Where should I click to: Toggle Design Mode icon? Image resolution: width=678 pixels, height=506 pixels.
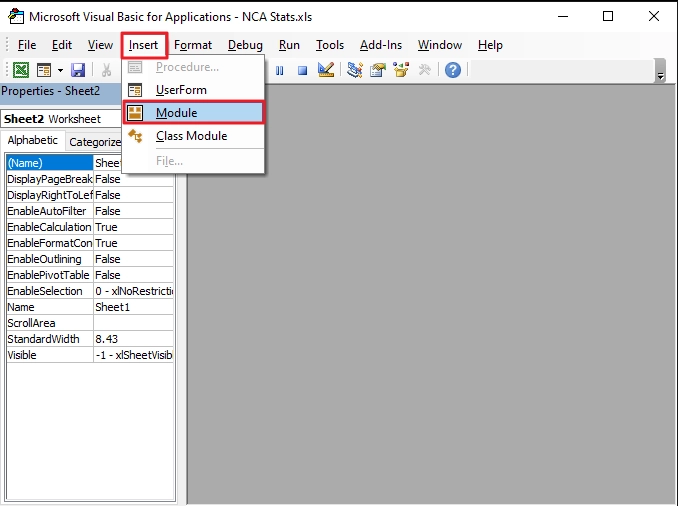(x=326, y=70)
